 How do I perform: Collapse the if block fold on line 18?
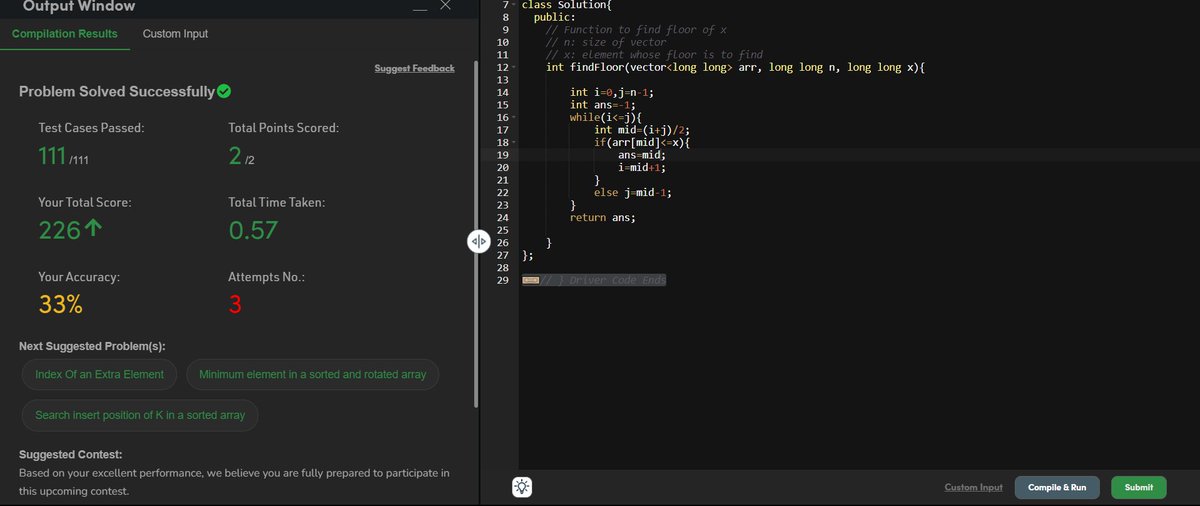coord(514,142)
